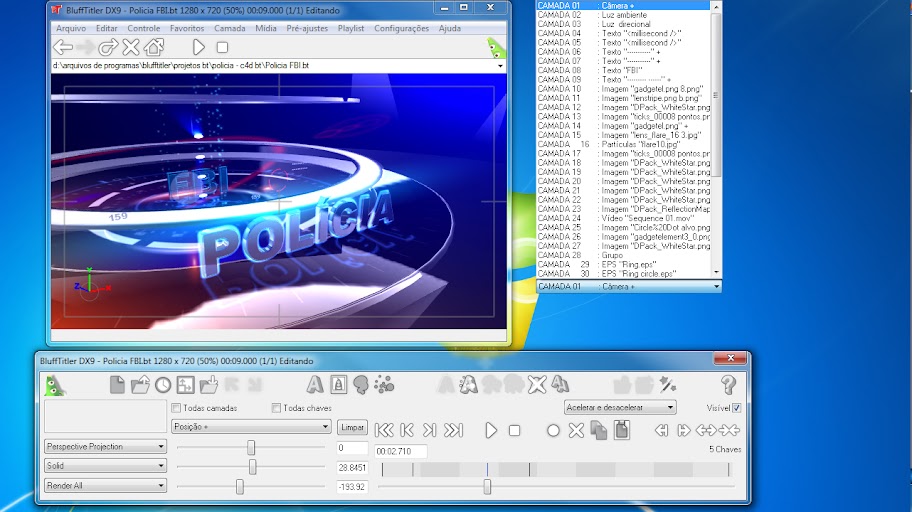Screen dimensions: 912x512
Task: Click the help question mark icon
Action: click(x=728, y=384)
